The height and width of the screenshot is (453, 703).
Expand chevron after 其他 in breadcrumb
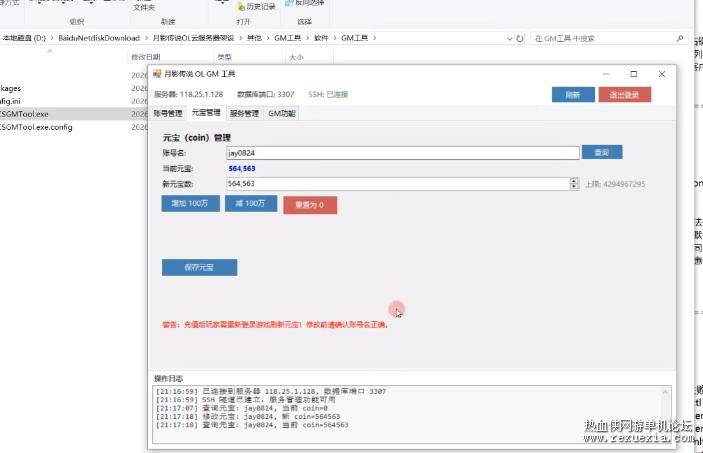point(268,38)
